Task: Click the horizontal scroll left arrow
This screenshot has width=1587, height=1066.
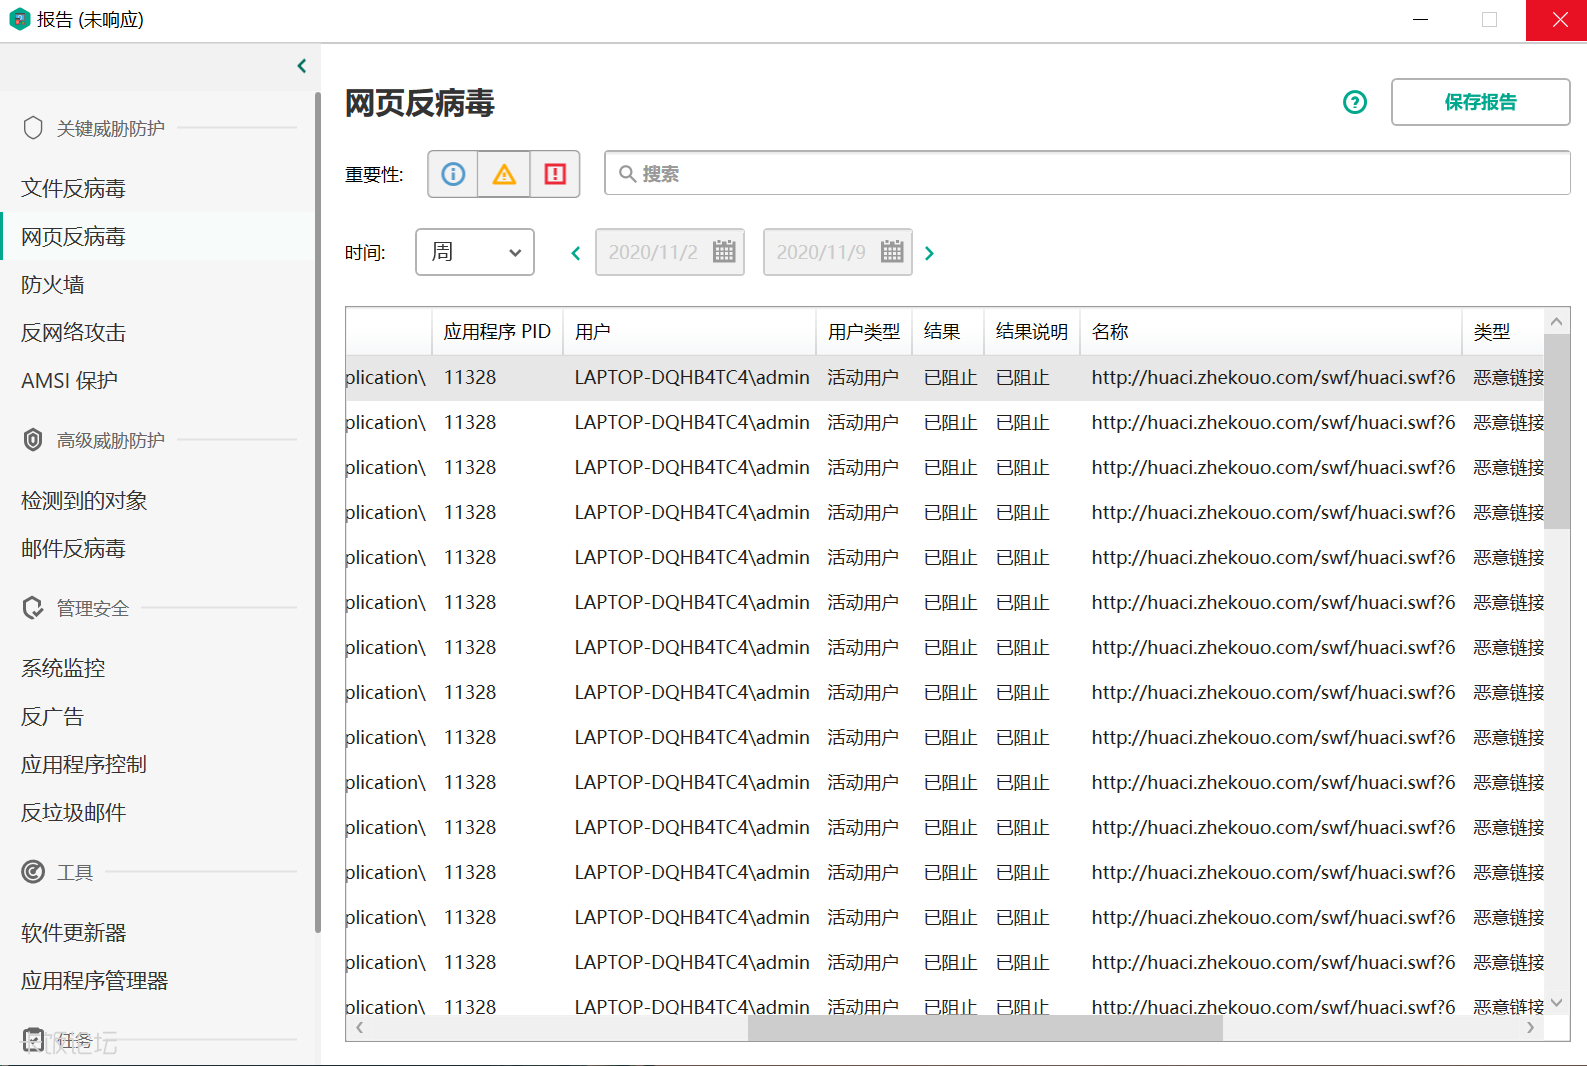Action: (359, 1027)
